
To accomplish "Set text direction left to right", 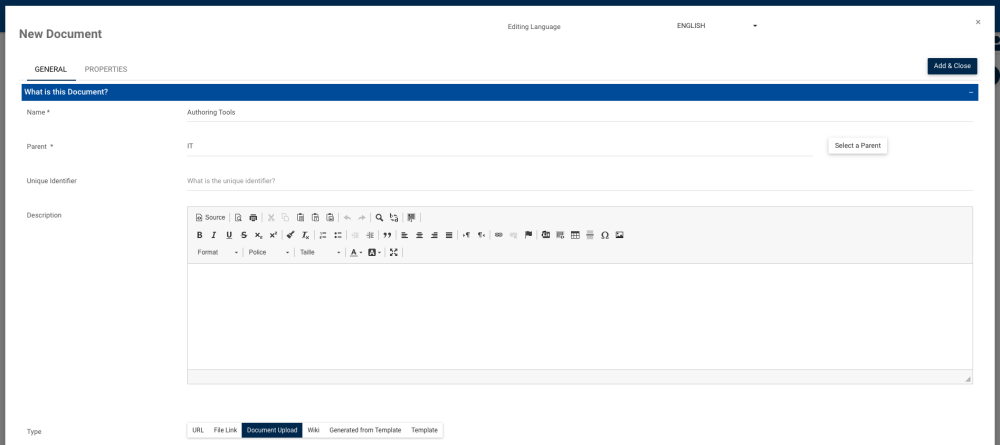I will pyautogui.click(x=467, y=235).
